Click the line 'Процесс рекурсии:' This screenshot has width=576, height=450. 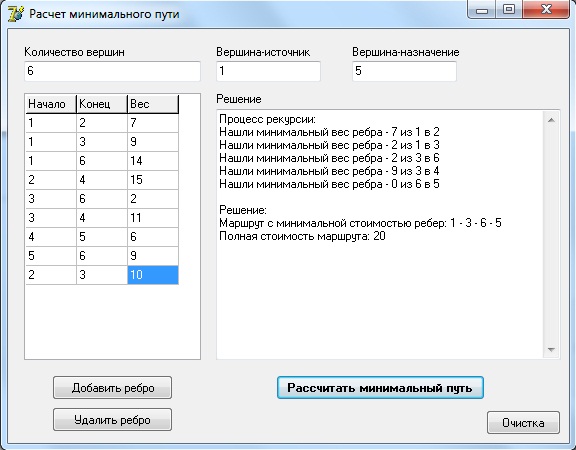click(267, 119)
